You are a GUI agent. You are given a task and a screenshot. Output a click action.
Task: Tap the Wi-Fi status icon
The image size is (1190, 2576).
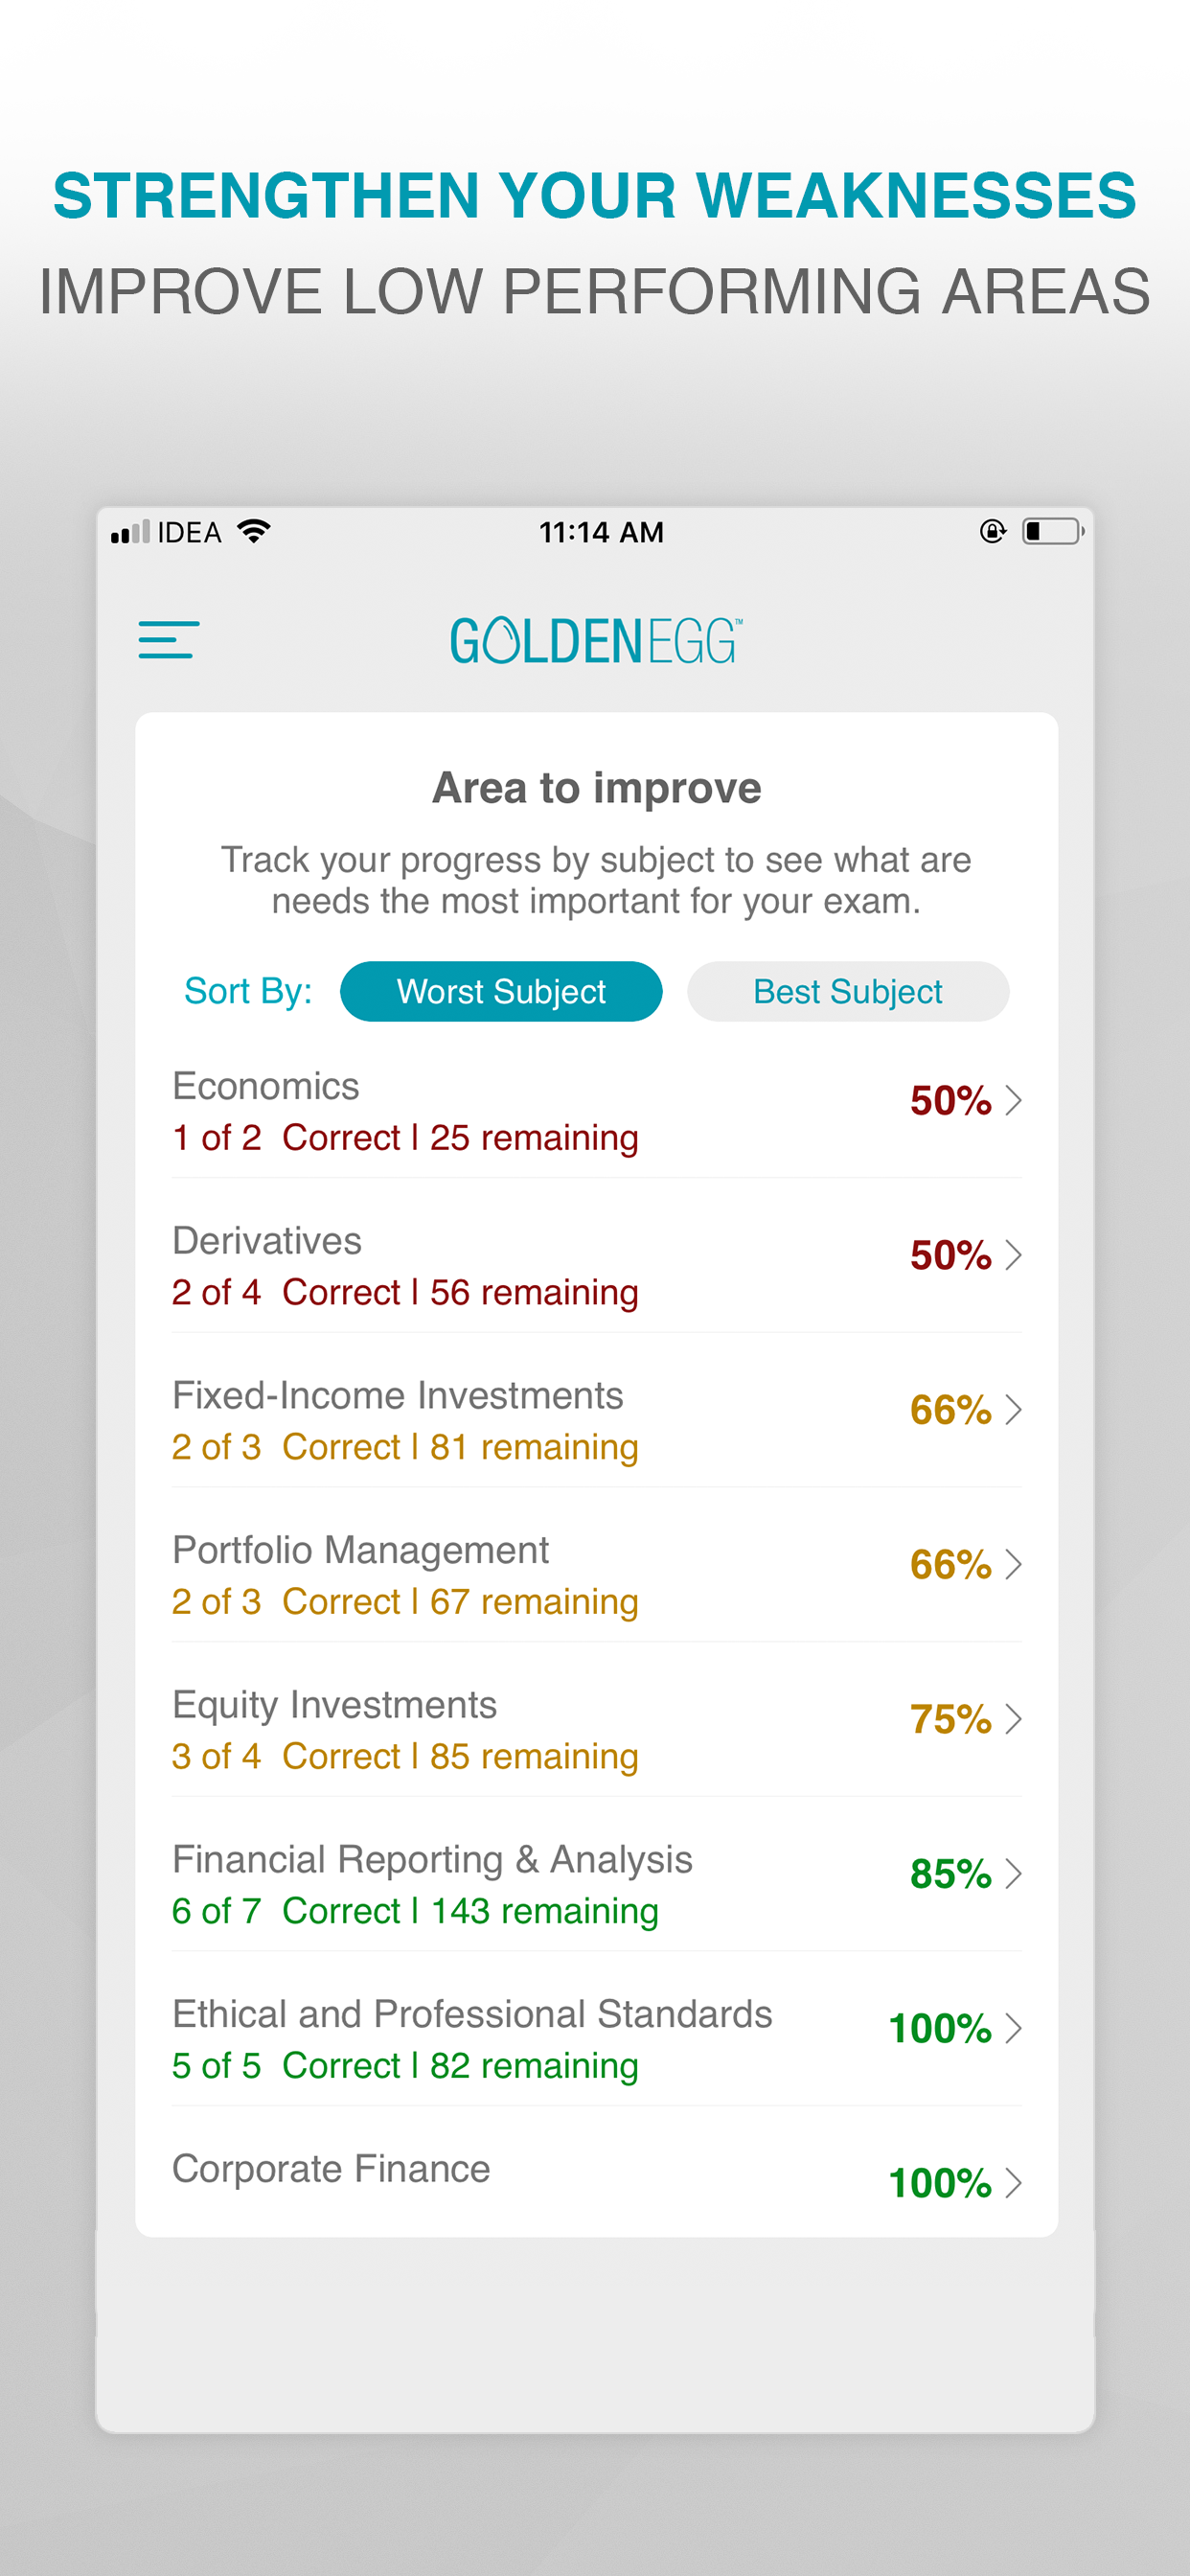(254, 531)
